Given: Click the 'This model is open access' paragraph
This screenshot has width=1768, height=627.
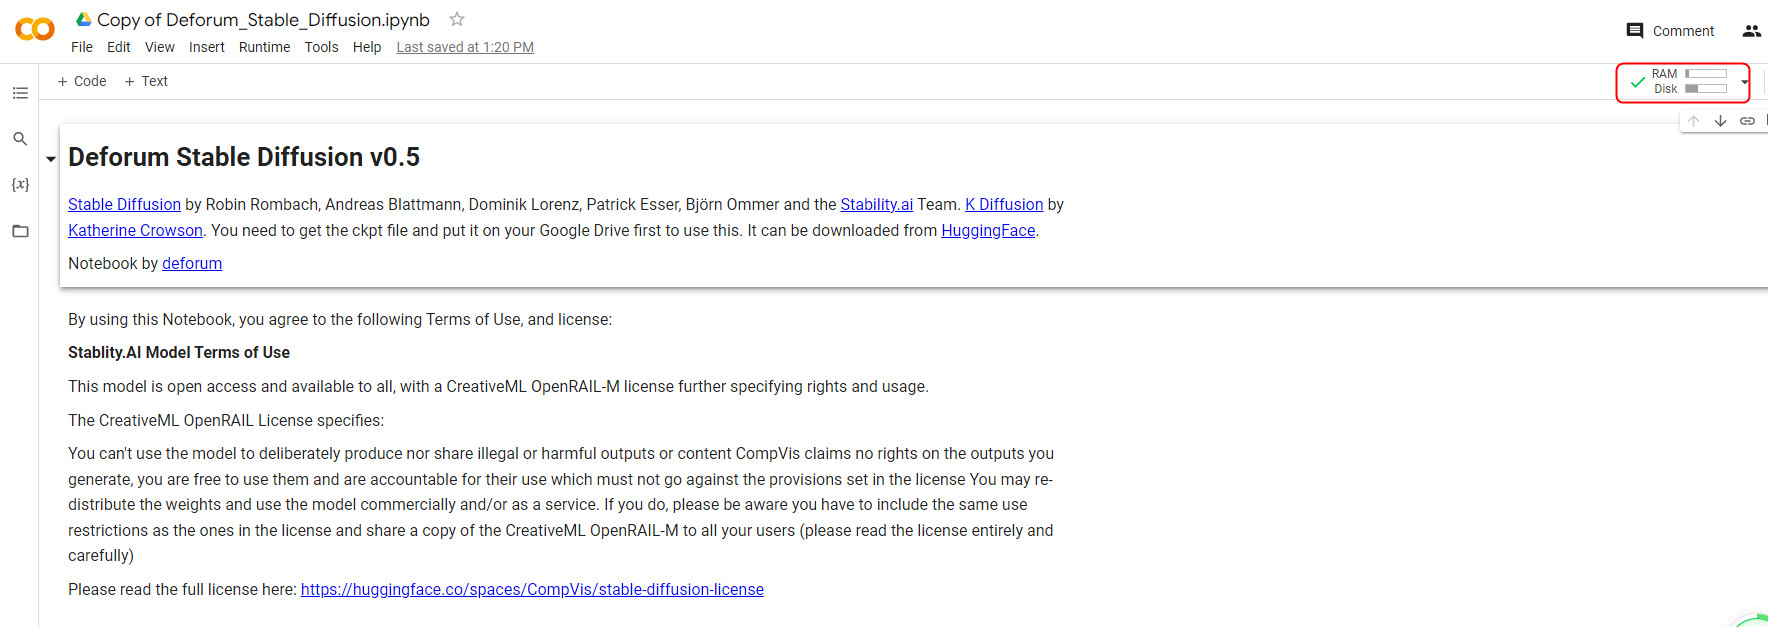Looking at the screenshot, I should 498,386.
